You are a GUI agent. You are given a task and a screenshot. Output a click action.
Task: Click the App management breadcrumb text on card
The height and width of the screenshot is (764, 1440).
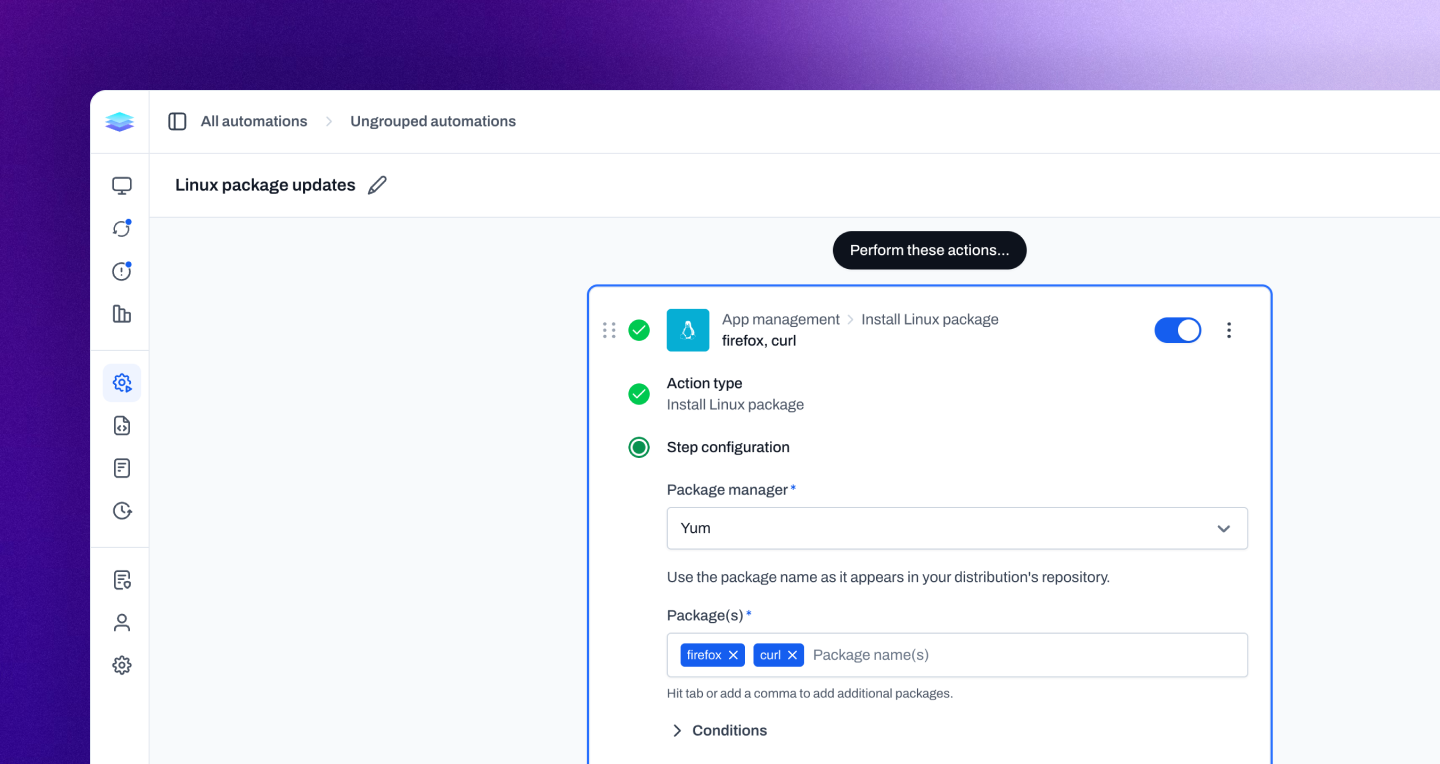tap(781, 319)
